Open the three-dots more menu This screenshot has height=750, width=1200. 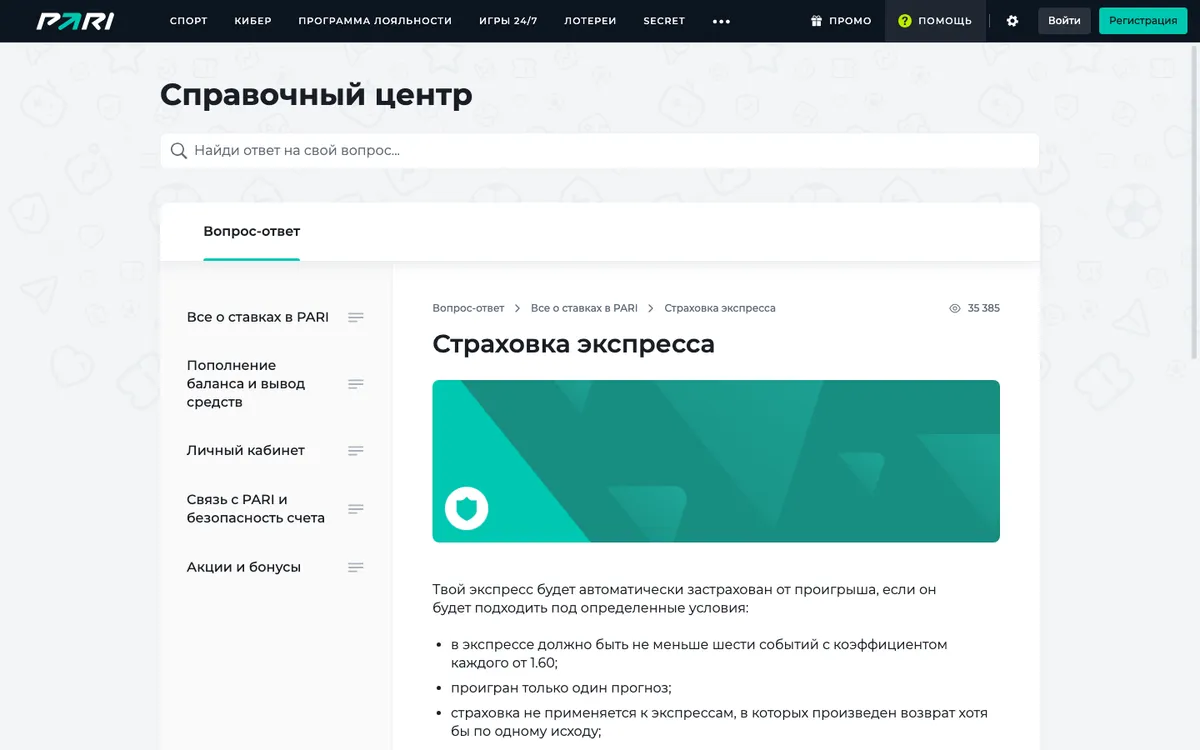coord(721,21)
